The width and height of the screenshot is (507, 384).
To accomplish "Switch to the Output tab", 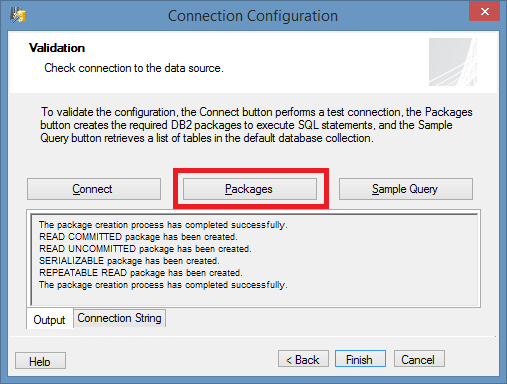I will point(49,320).
